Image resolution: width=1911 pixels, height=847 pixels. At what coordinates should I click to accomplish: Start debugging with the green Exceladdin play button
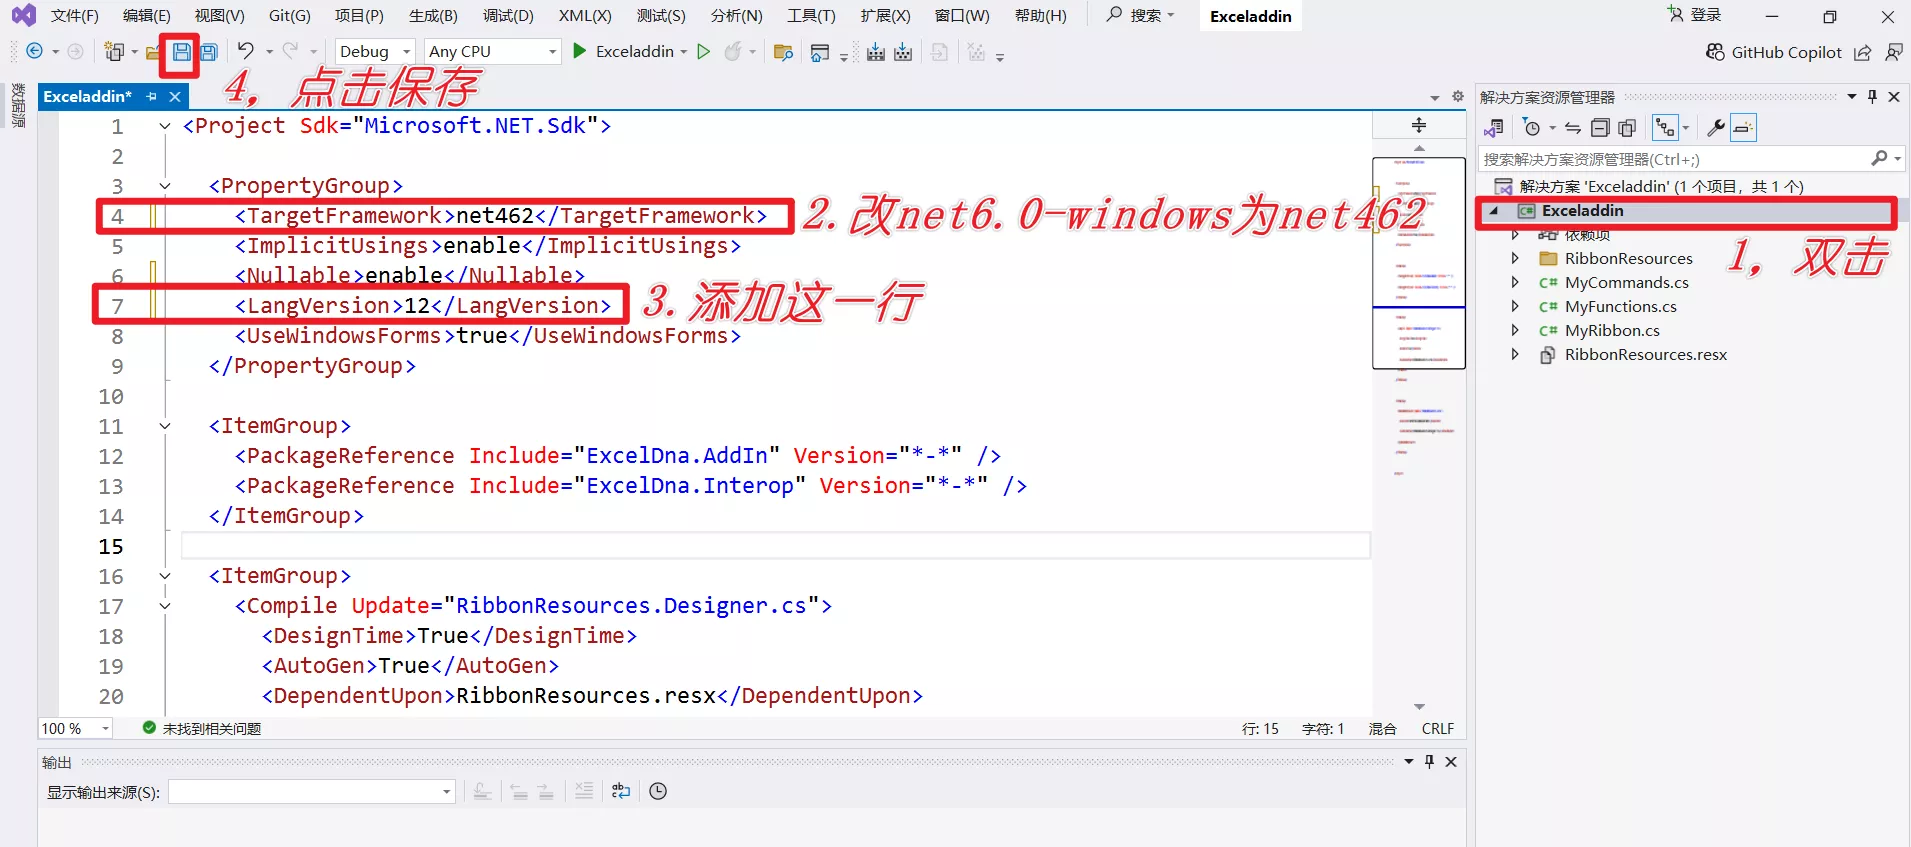point(579,51)
